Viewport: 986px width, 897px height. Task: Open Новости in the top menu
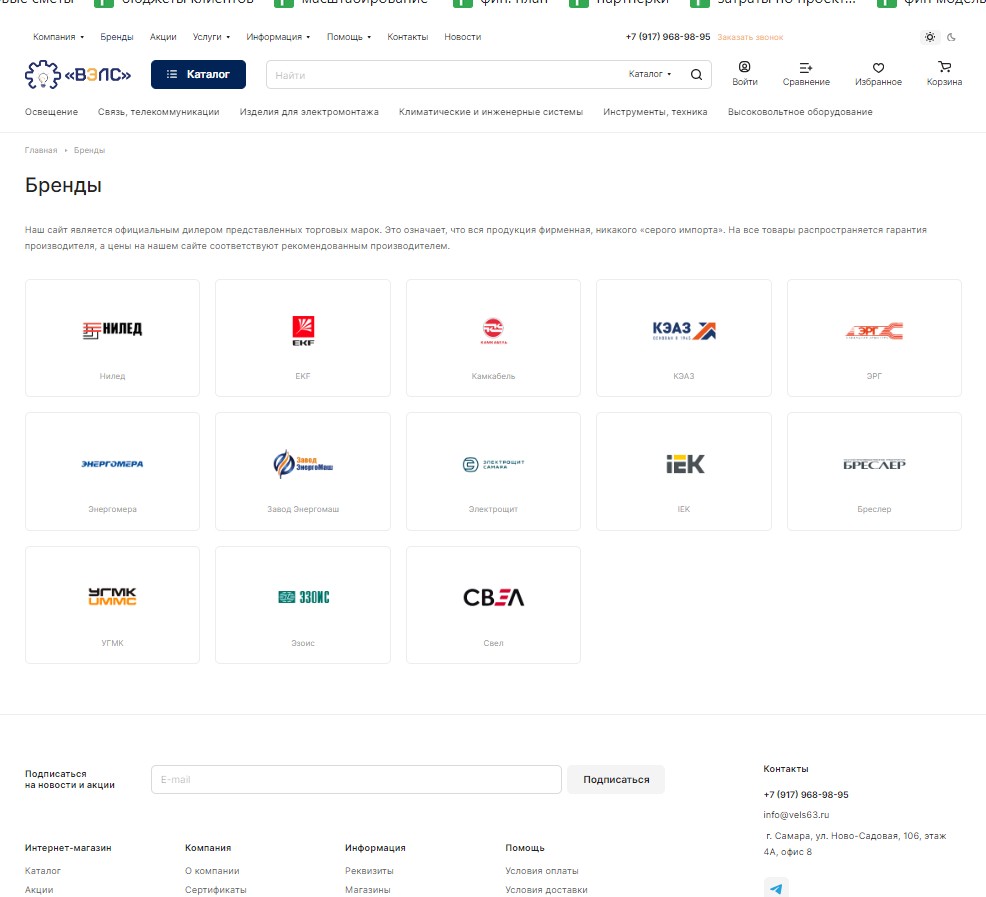[x=463, y=37]
